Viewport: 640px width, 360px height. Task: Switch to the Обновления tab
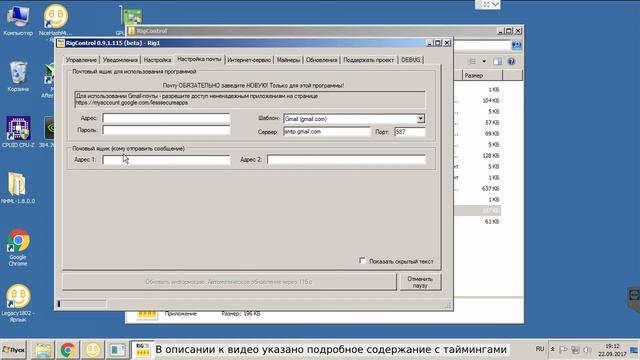pos(321,60)
